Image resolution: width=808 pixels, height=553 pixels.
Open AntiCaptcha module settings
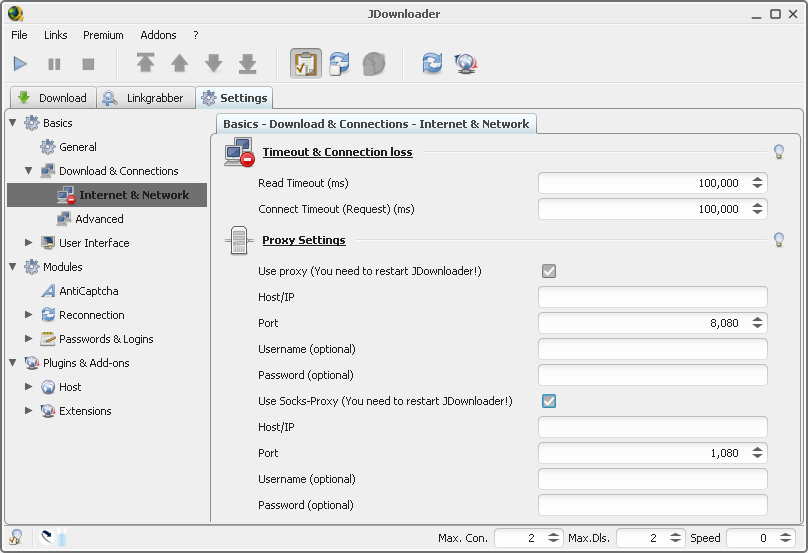click(79, 291)
